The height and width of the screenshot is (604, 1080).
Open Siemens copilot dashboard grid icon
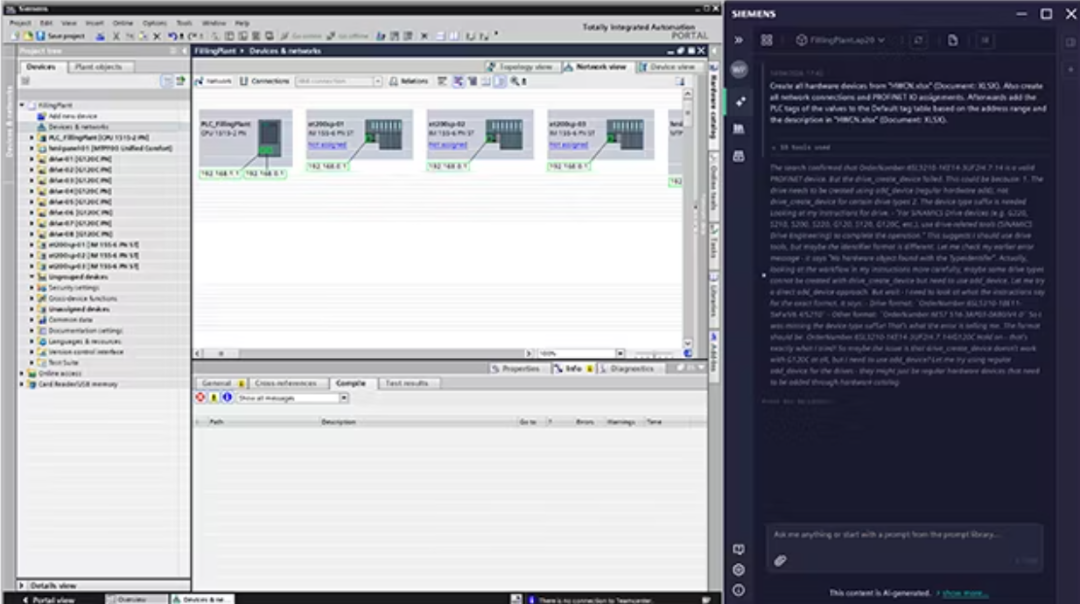tap(767, 40)
